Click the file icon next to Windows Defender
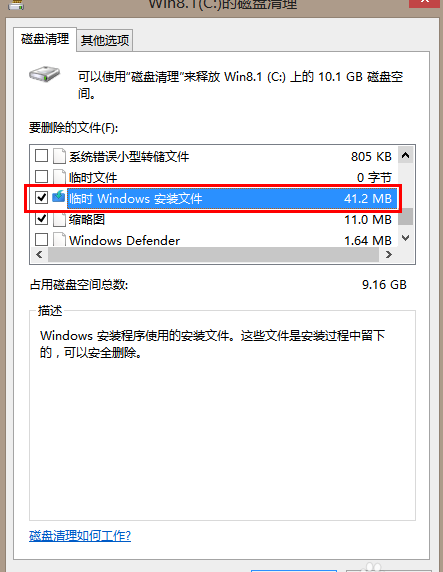 [59, 239]
